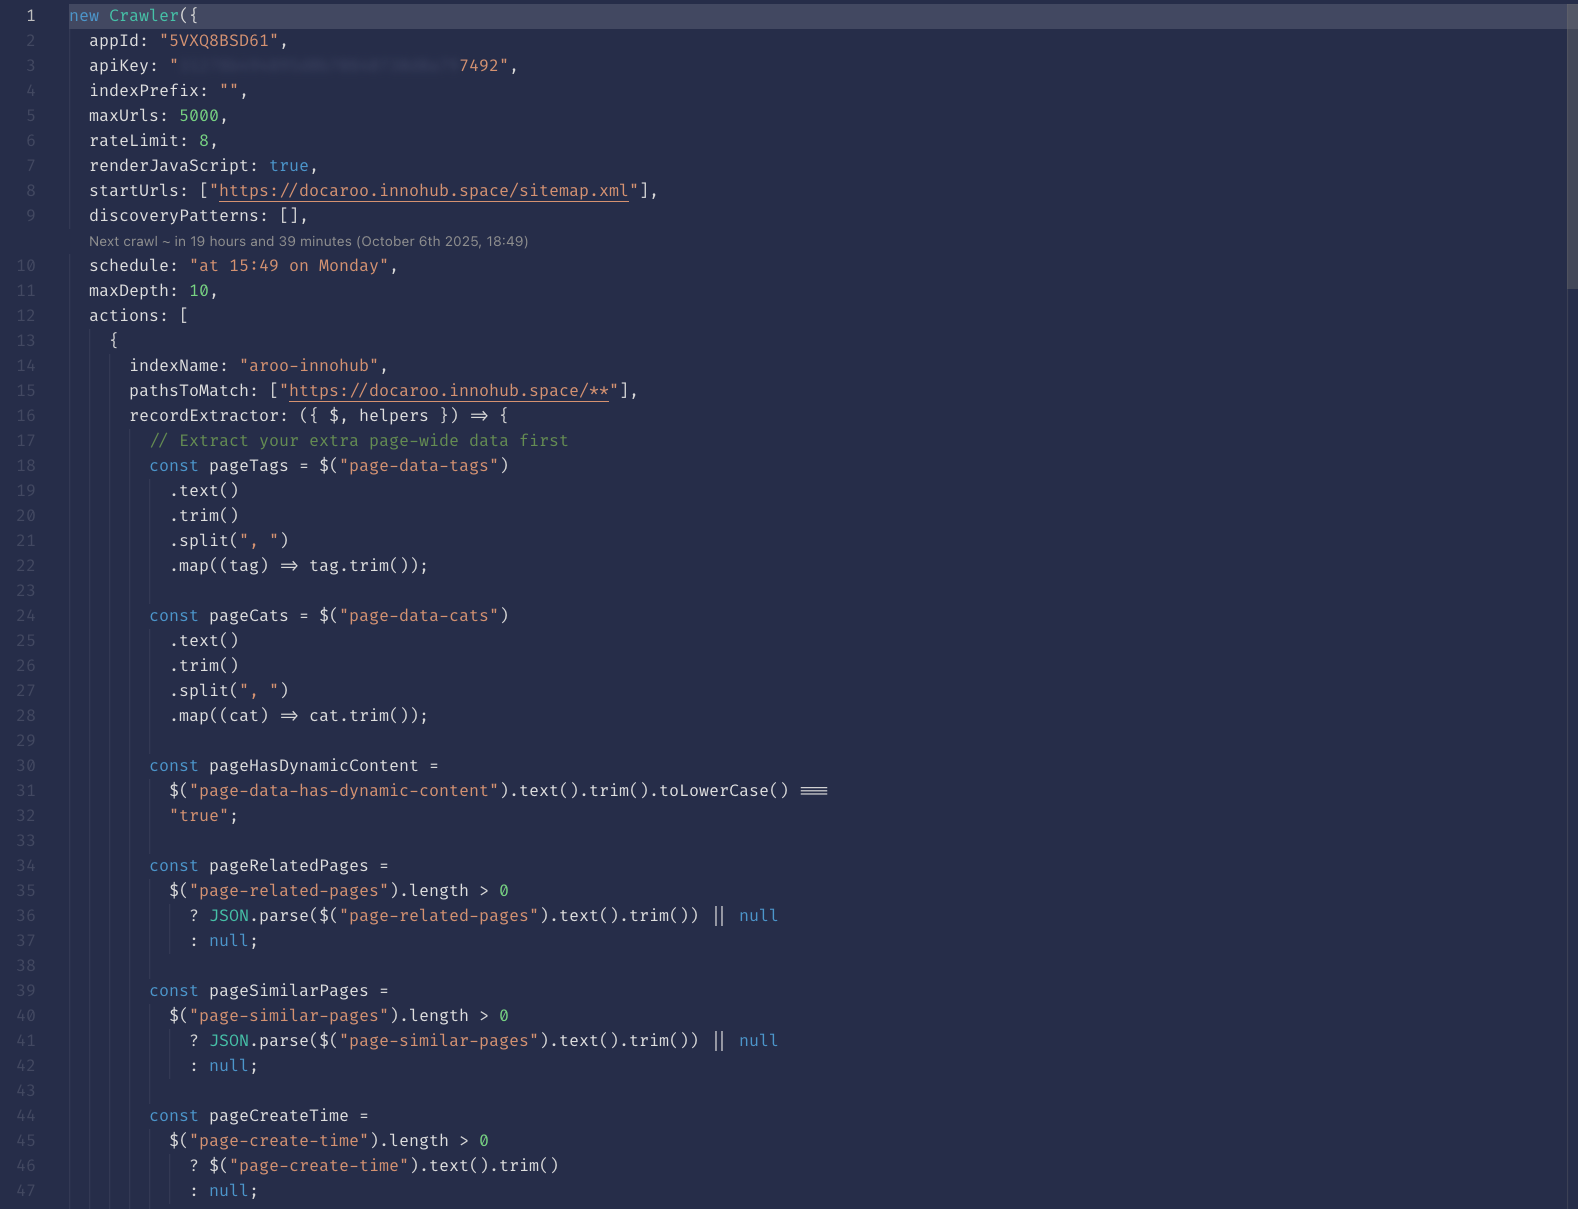Viewport: 1578px width, 1209px height.
Task: Click the indexName value "aroo-innohub"
Action: click(309, 366)
